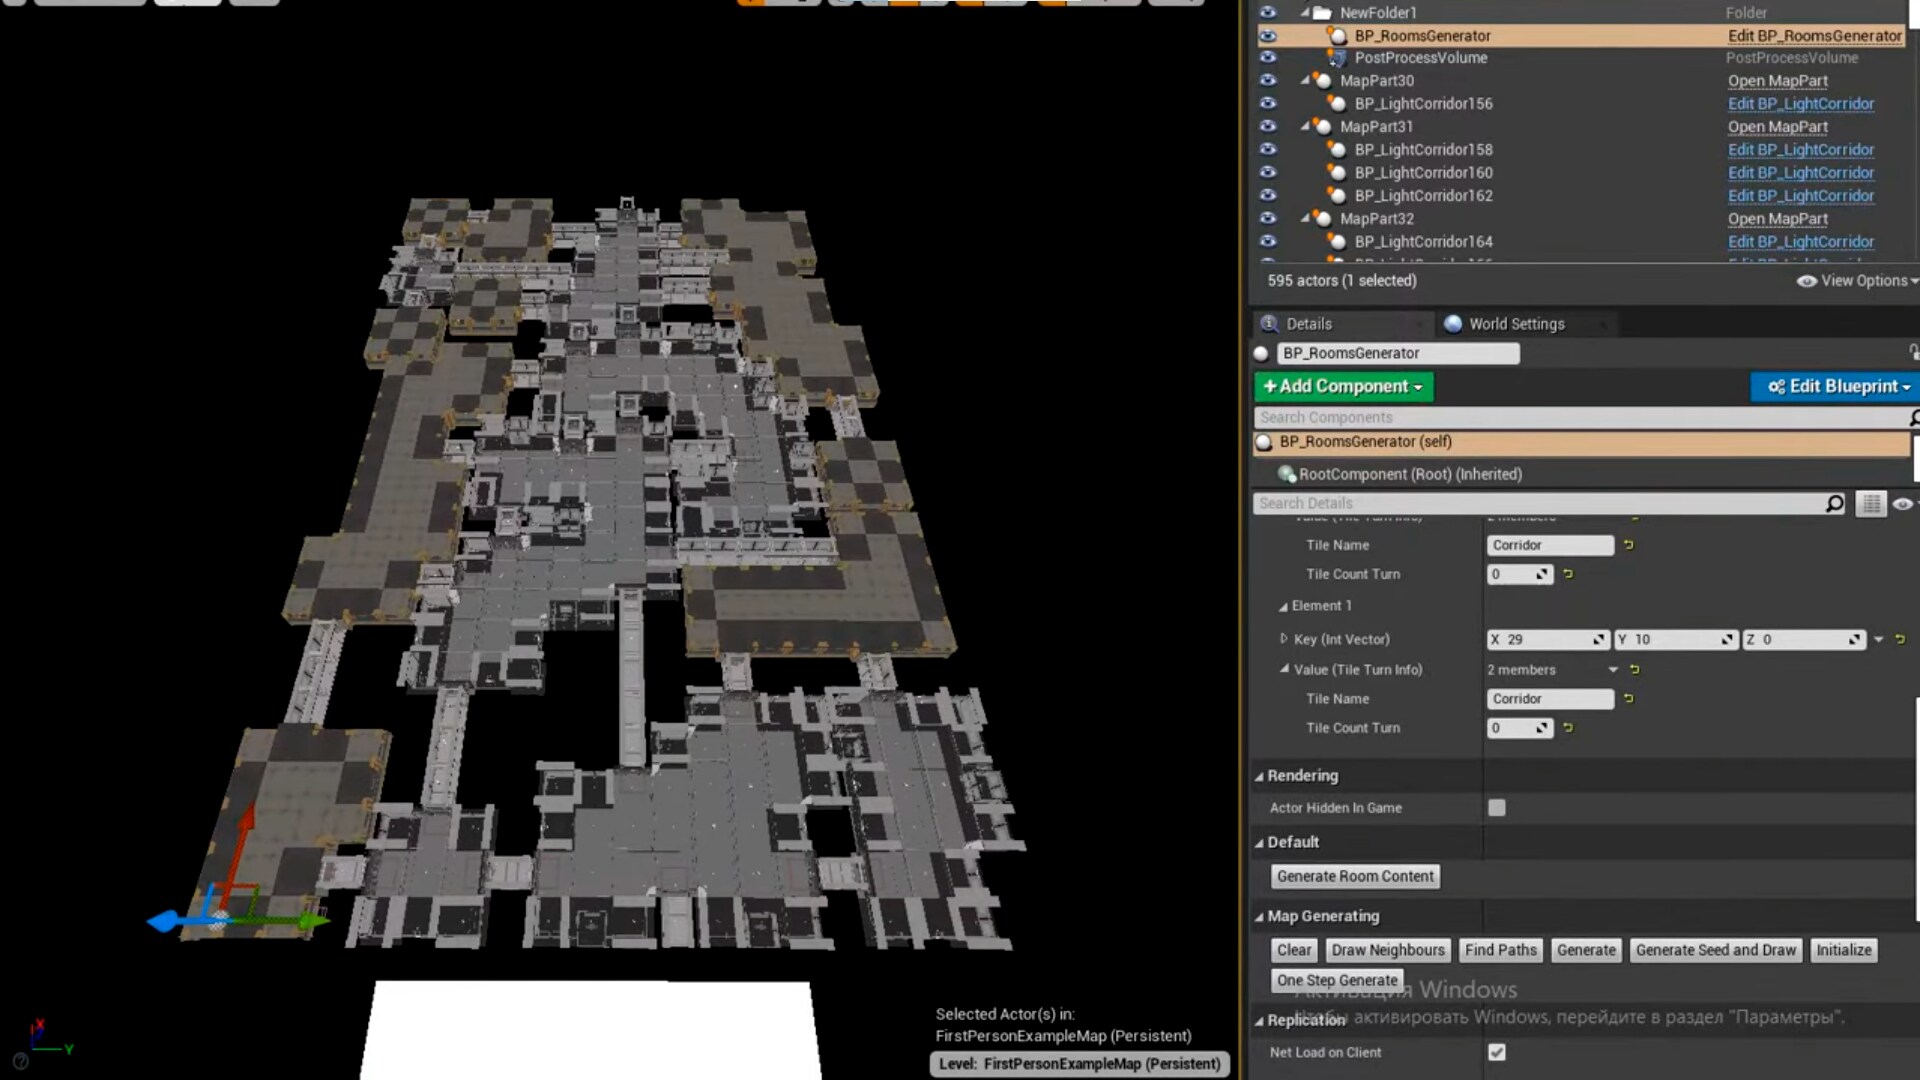Click magnifier icon in Search Details

(1835, 504)
